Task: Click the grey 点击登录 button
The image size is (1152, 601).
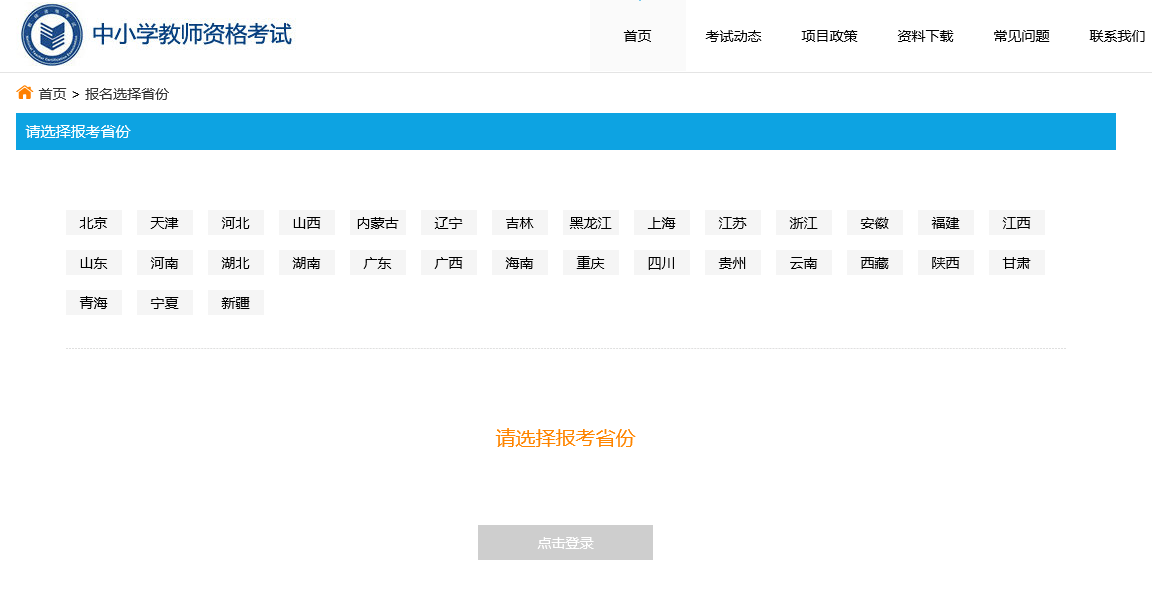Action: pos(565,542)
